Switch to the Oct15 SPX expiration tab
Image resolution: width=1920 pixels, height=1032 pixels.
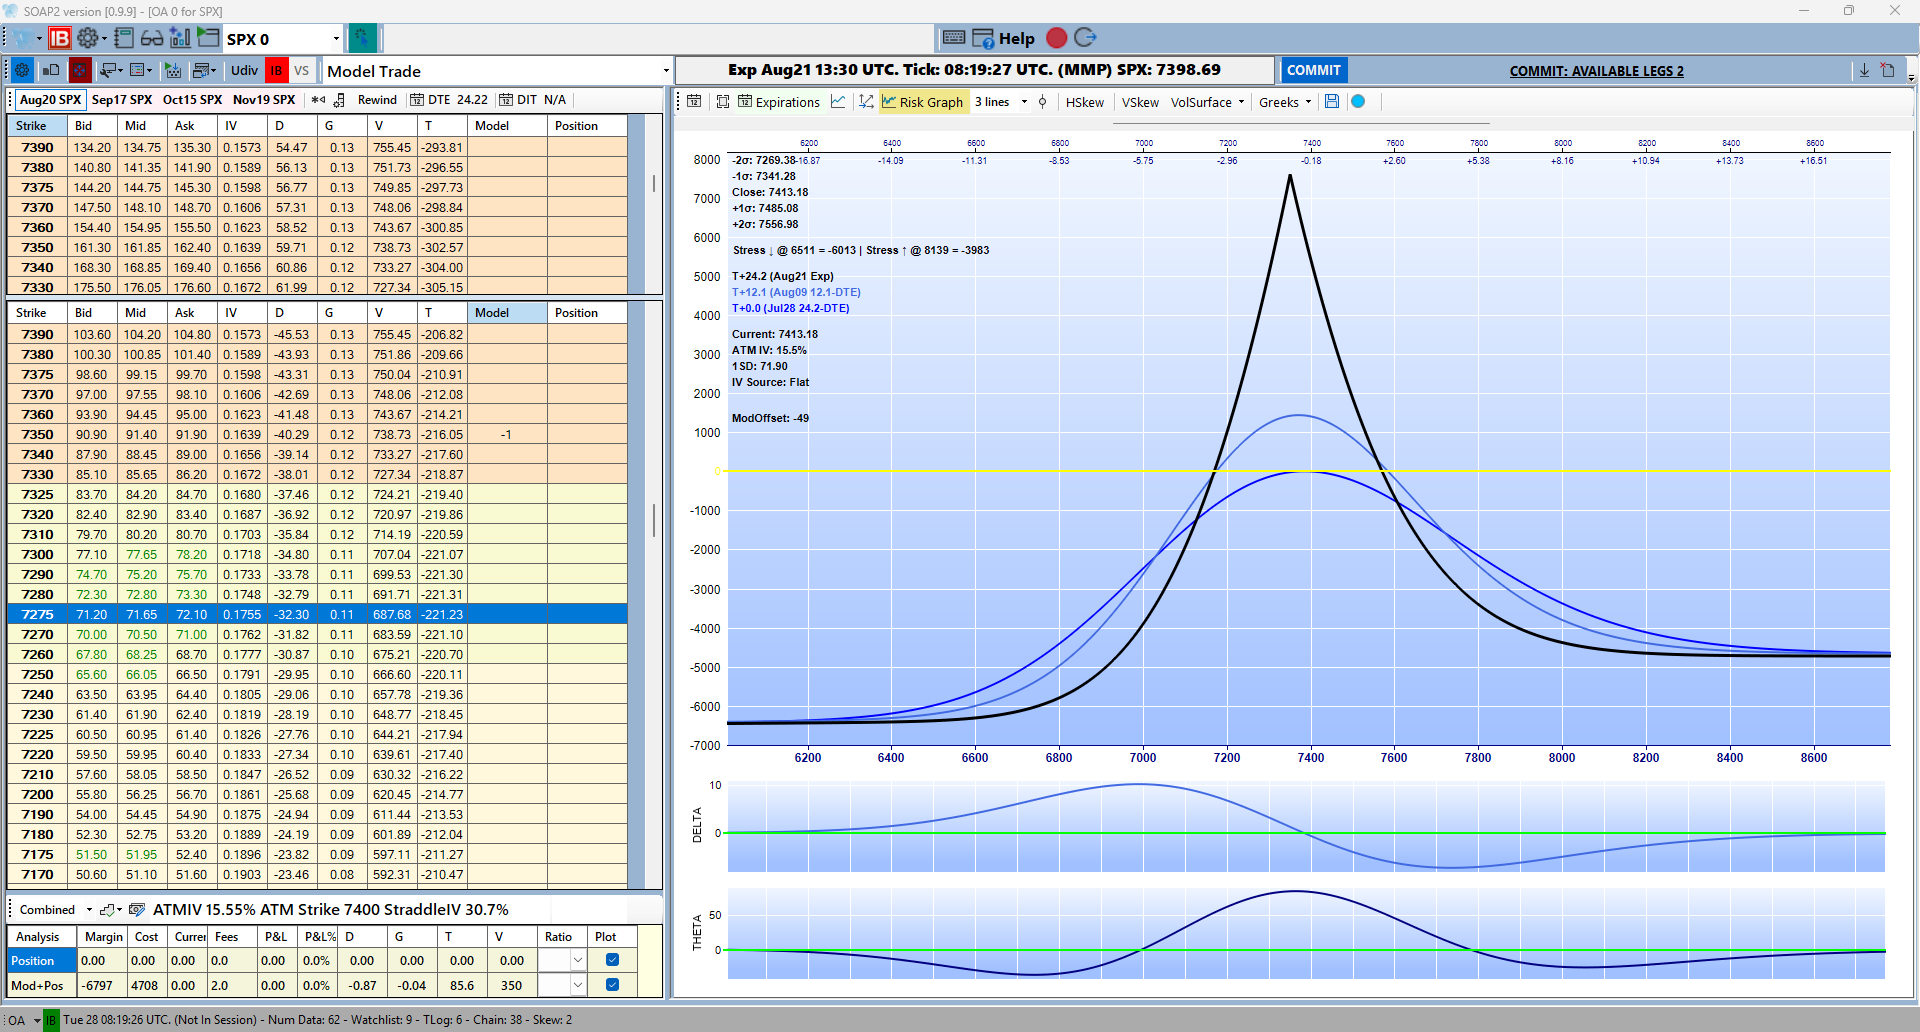click(192, 99)
